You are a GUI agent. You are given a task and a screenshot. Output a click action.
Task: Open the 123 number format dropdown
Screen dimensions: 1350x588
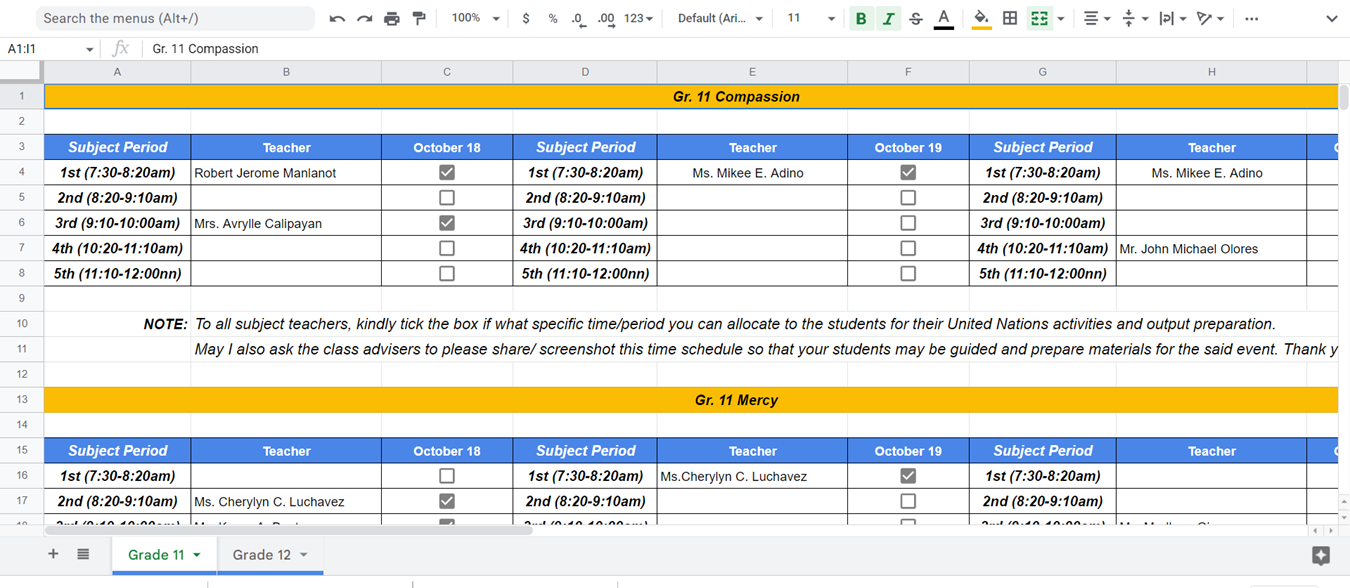click(638, 19)
